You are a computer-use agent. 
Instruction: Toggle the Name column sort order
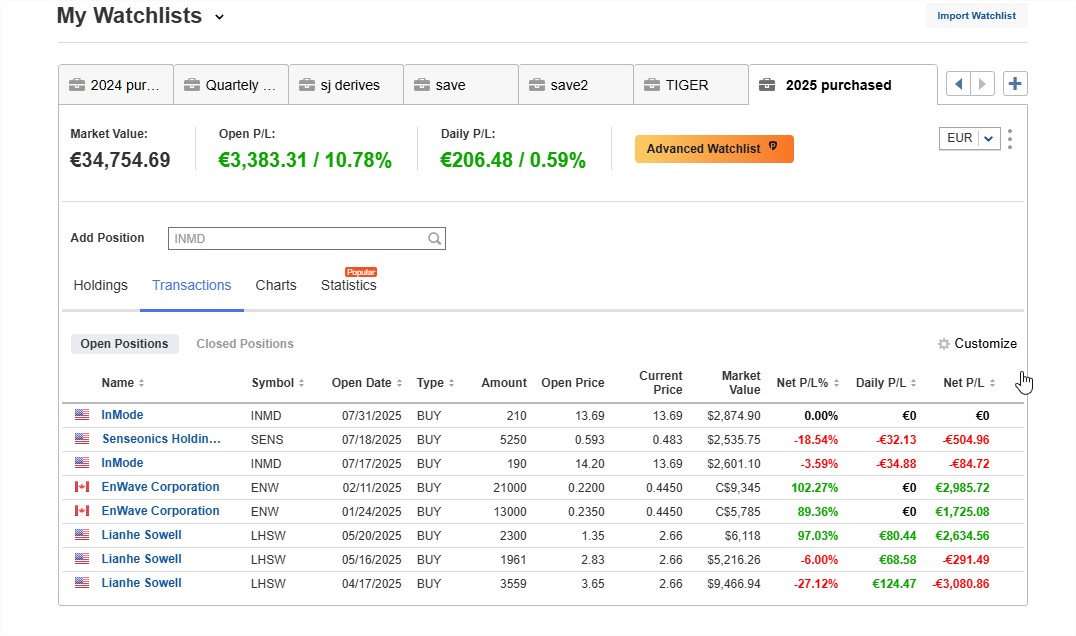[x=140, y=382]
